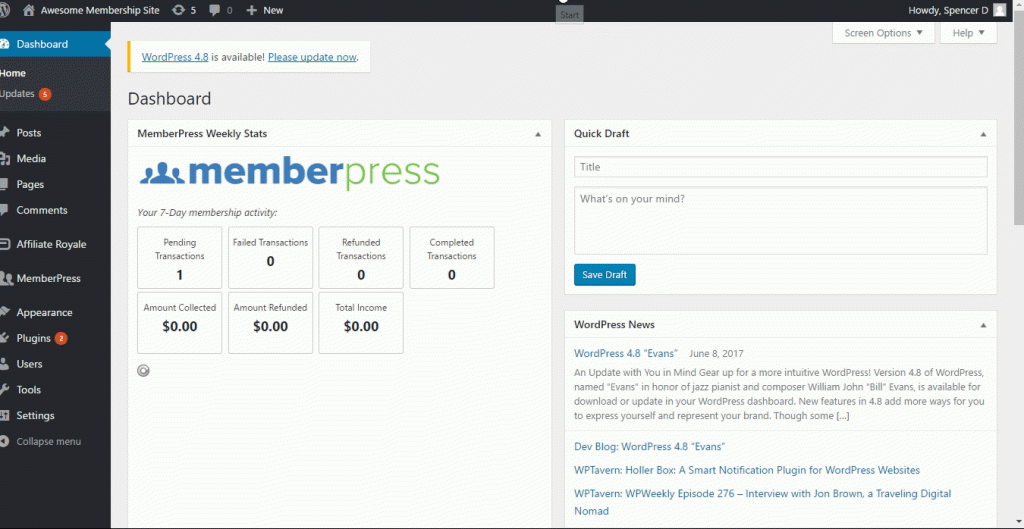Click the comments bubble icon in admin bar
This screenshot has height=529, width=1024.
coord(215,10)
